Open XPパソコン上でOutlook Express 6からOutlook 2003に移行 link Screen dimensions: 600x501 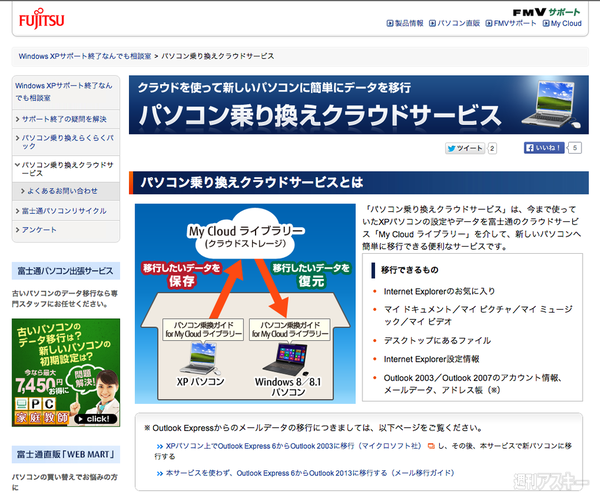293,446
